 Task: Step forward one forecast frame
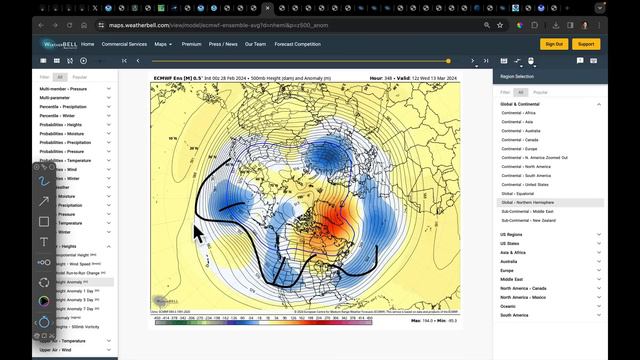pos(473,61)
